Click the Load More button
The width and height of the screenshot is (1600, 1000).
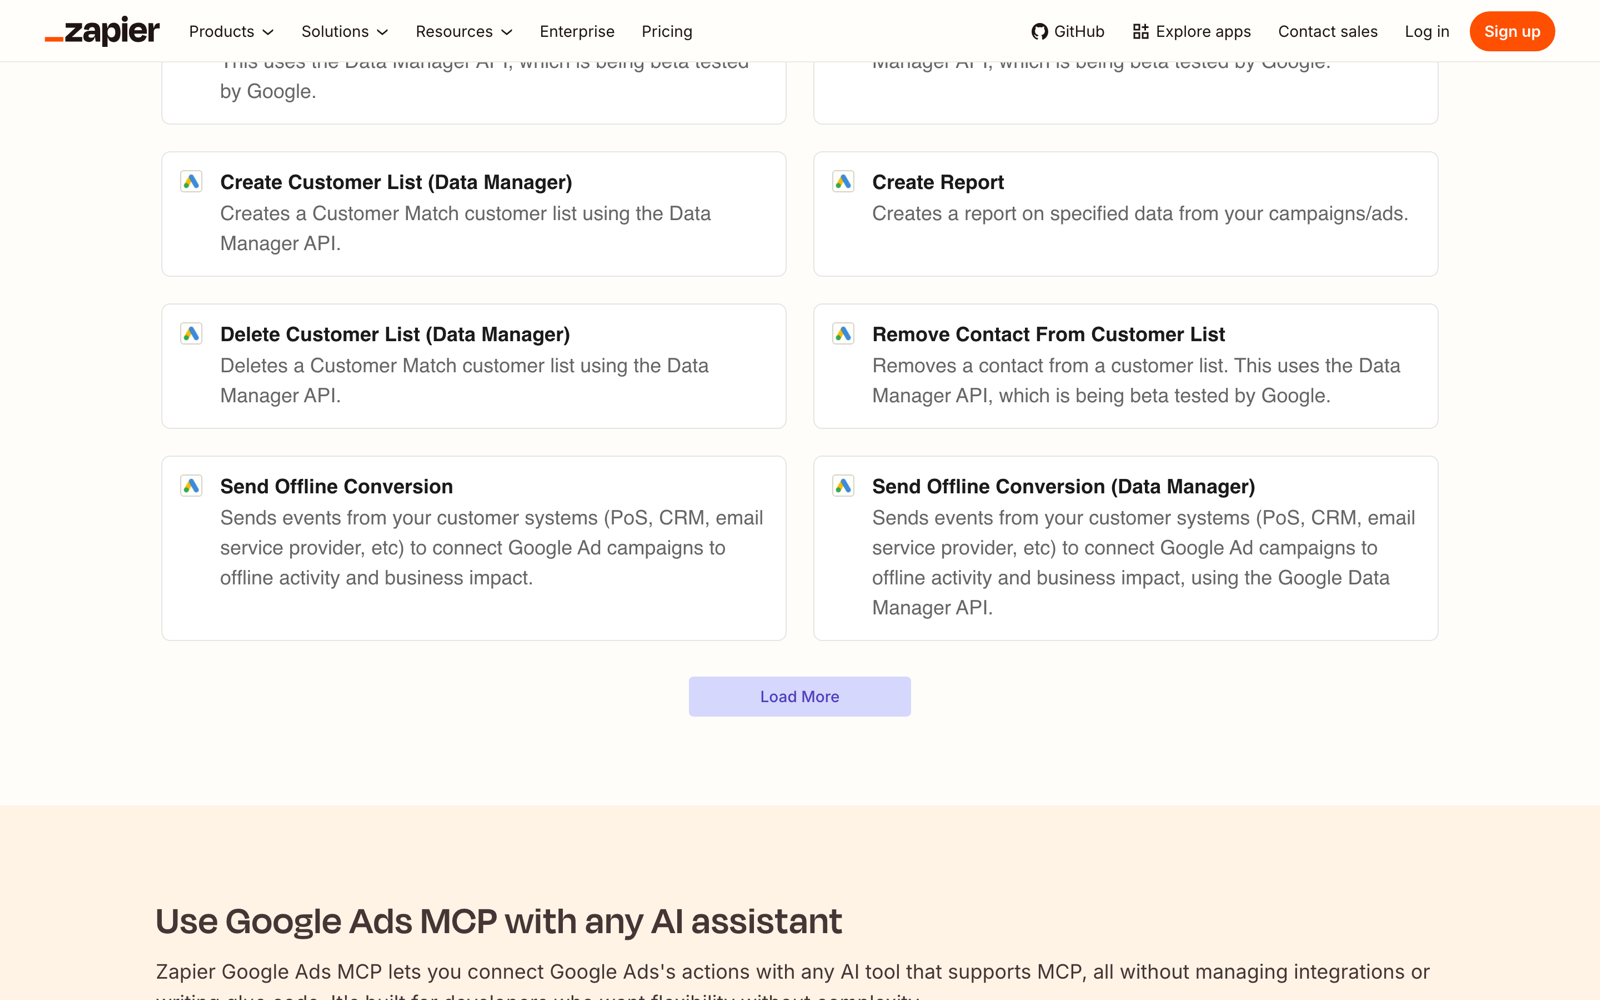pos(800,697)
